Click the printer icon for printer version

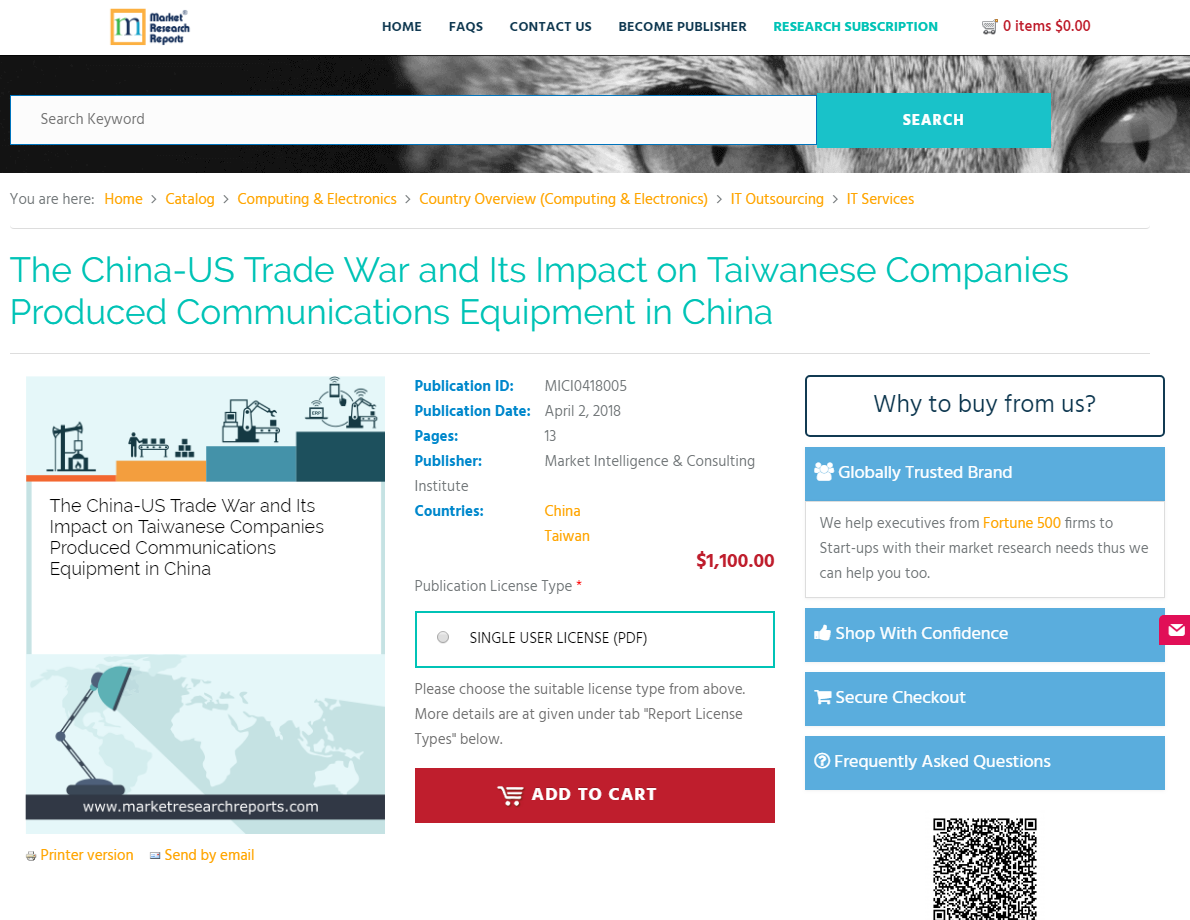[31, 856]
